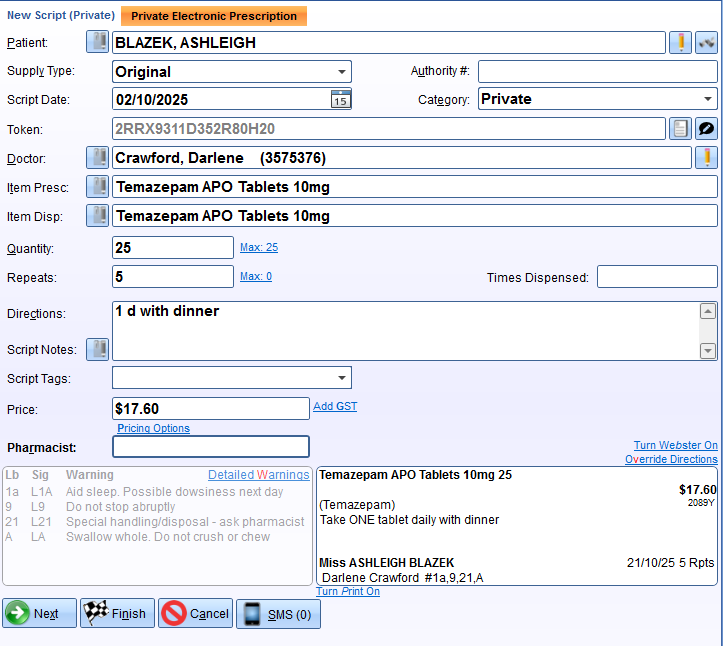Click the doctor warning exclamation icon
Screen dimensions: 723x646
coord(707,158)
